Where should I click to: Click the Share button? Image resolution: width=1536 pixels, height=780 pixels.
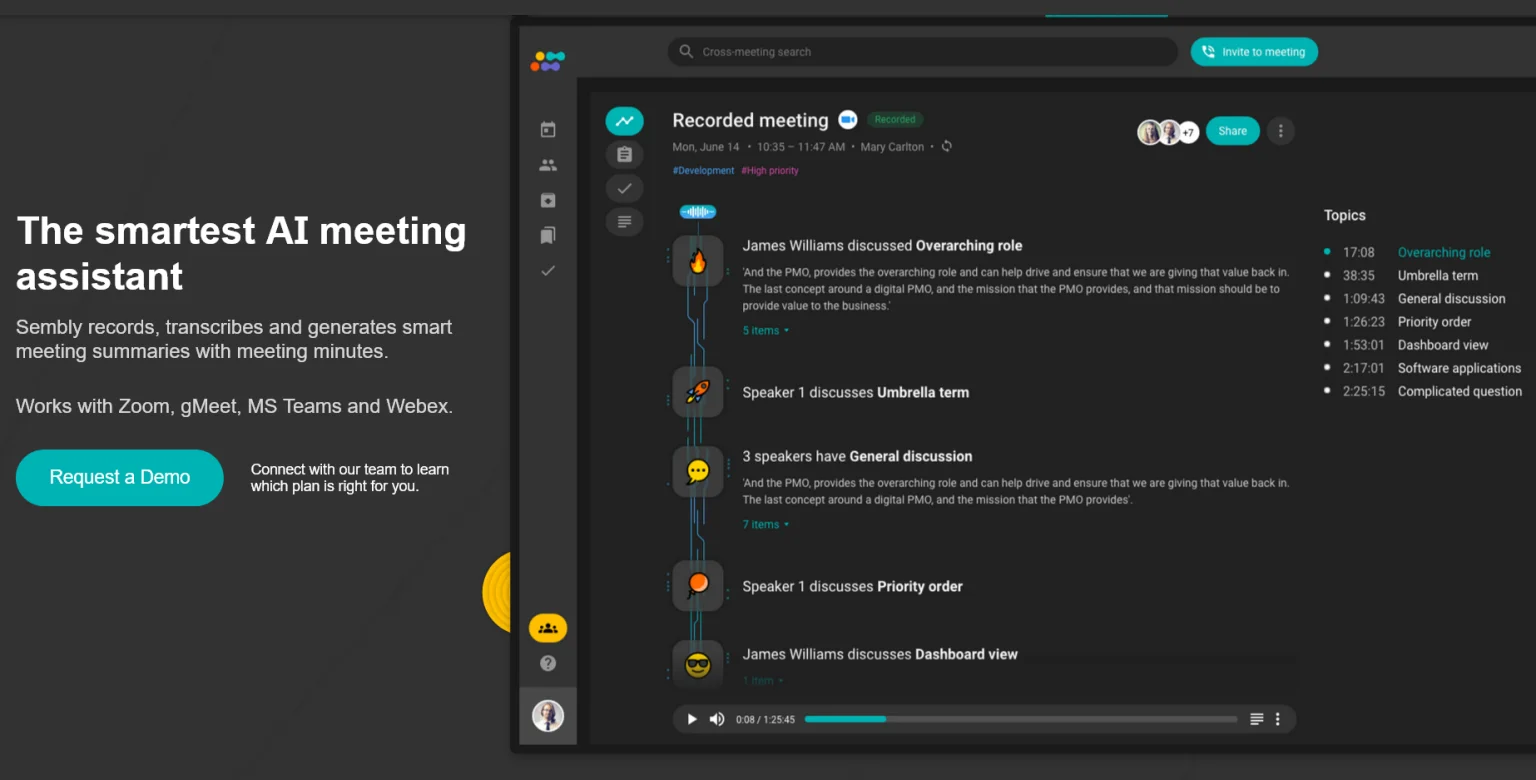(x=1232, y=131)
